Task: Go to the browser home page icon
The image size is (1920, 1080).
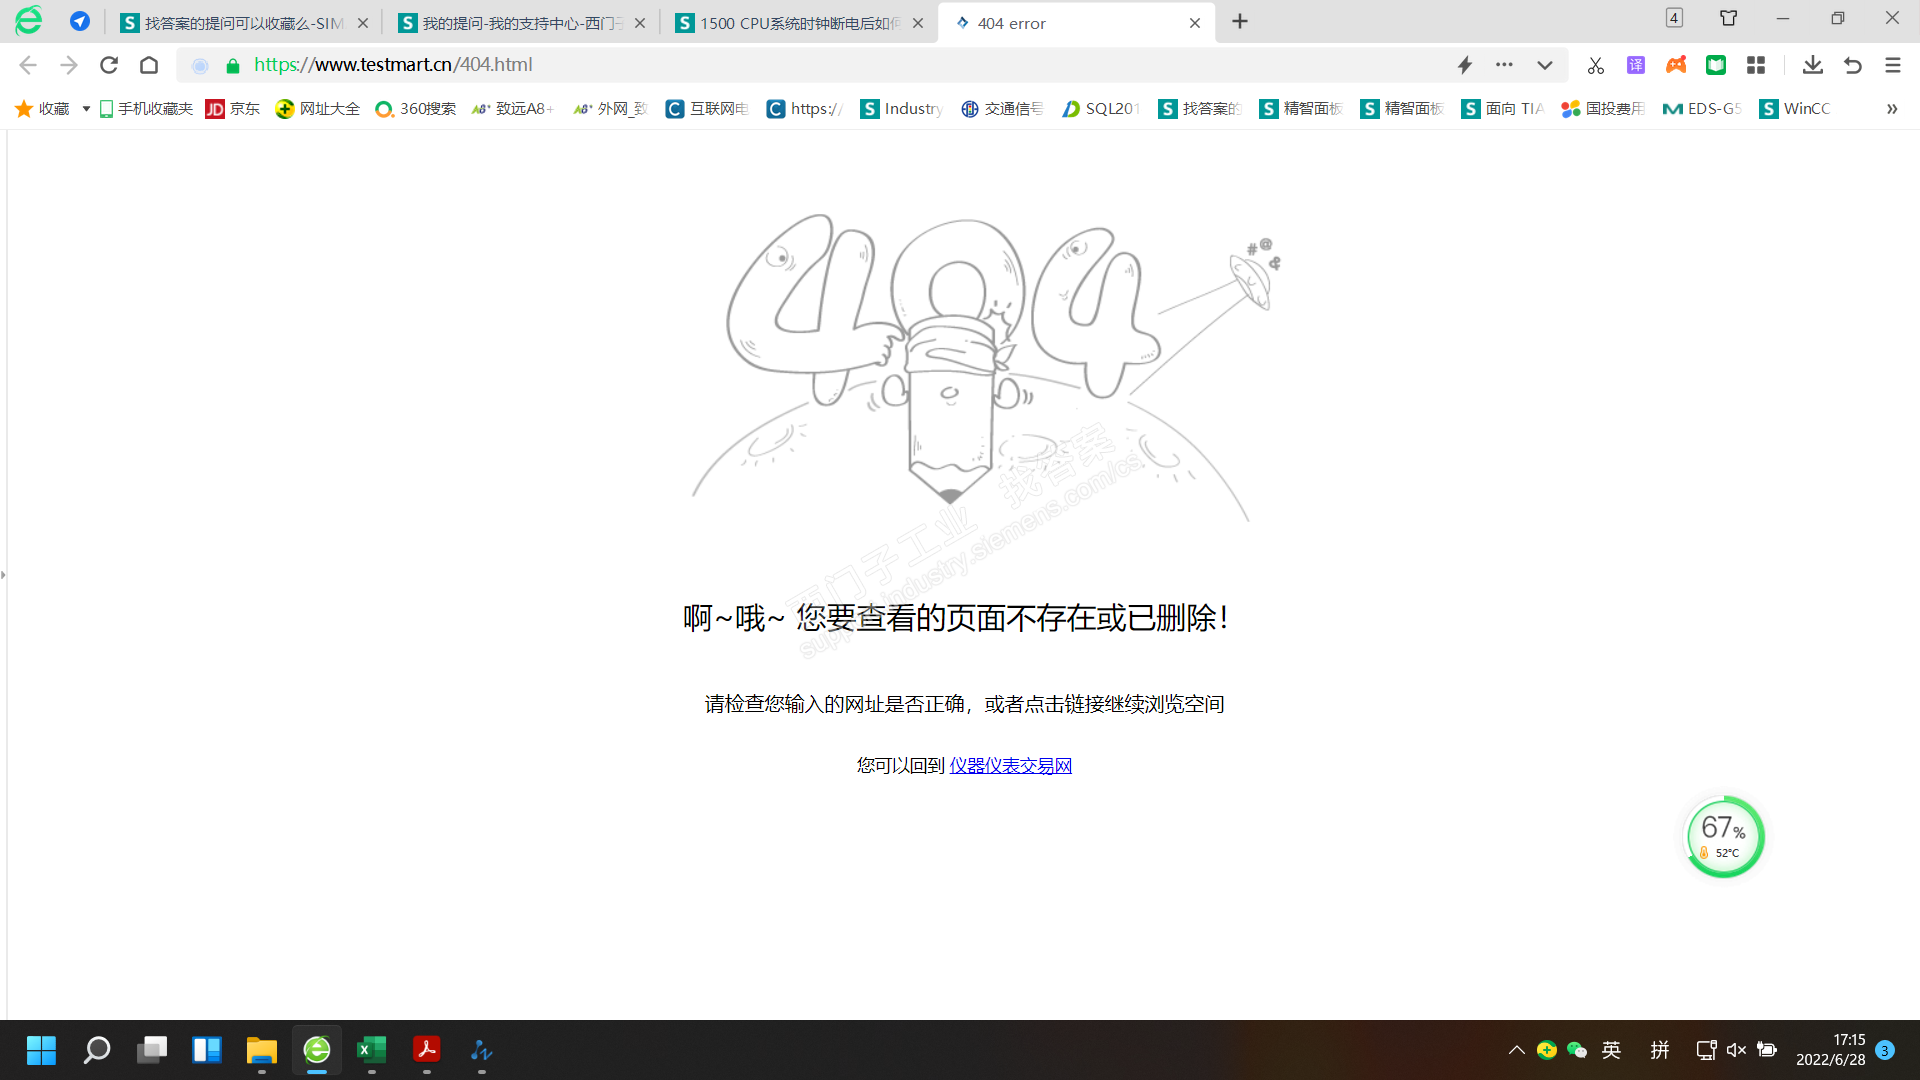Action: [149, 65]
